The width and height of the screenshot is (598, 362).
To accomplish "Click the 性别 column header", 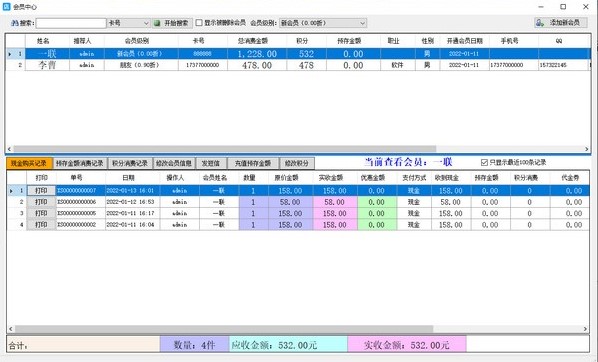I will tap(428, 41).
